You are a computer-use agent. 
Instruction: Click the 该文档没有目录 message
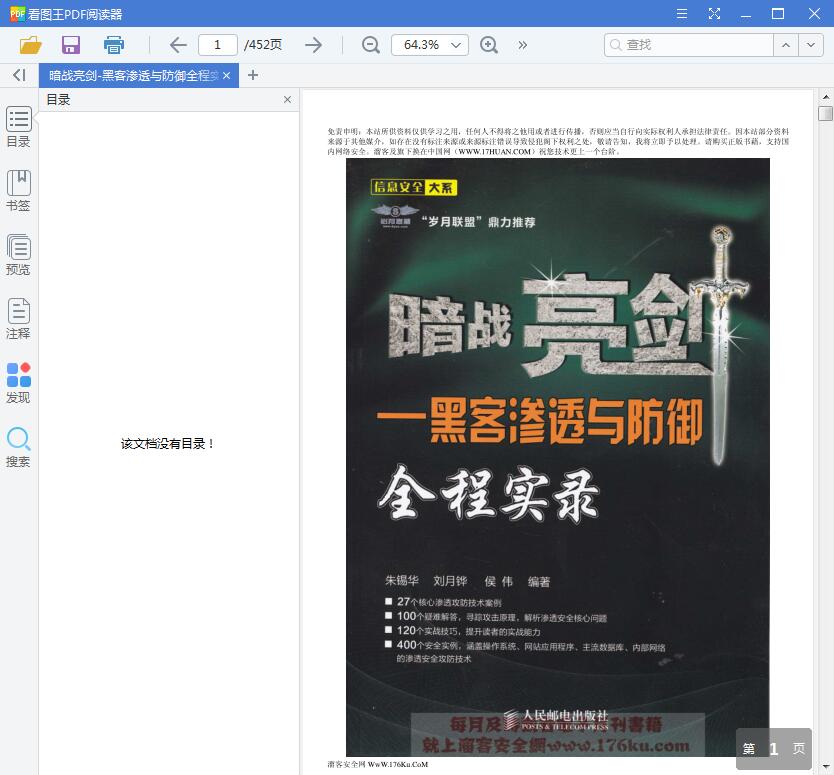tap(168, 444)
